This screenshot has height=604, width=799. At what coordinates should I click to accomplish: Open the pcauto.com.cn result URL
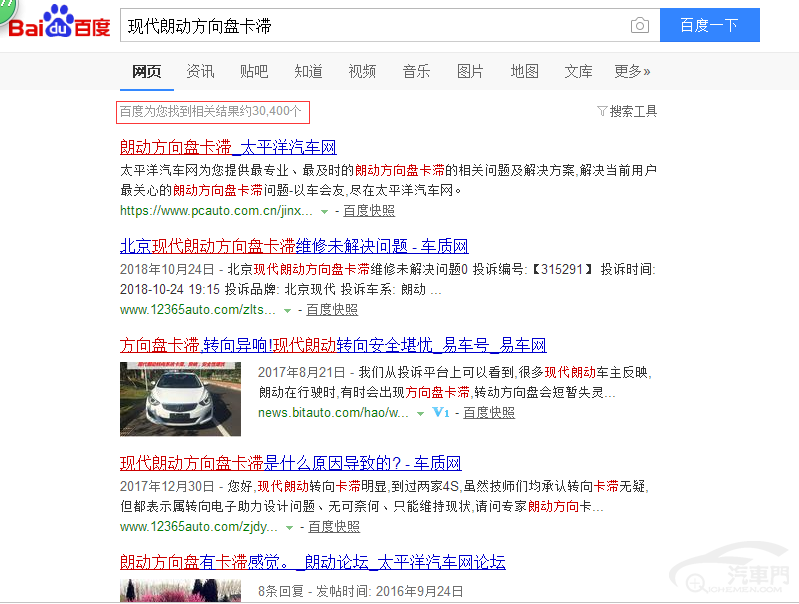(216, 211)
